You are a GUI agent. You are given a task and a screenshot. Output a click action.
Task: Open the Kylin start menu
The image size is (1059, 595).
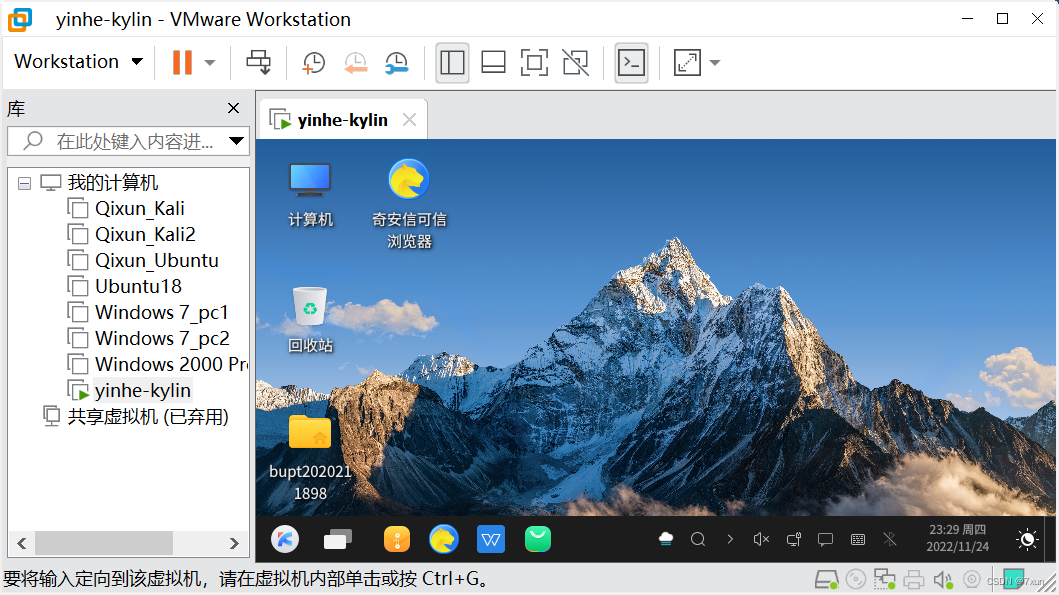[285, 540]
